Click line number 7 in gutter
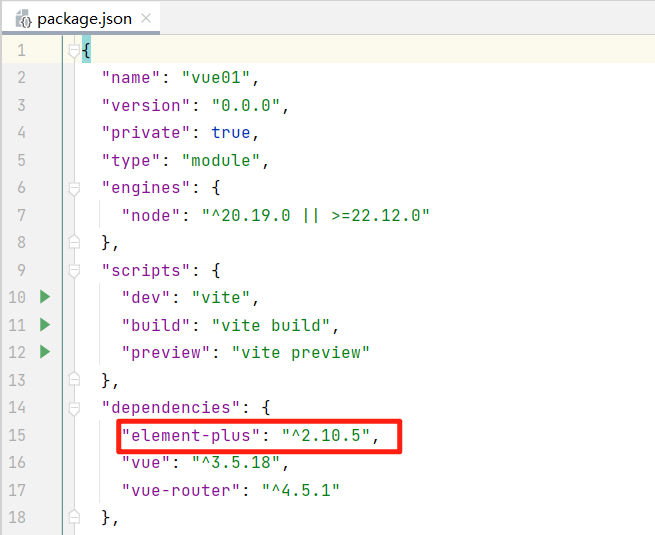655x535 pixels. [x=21, y=216]
